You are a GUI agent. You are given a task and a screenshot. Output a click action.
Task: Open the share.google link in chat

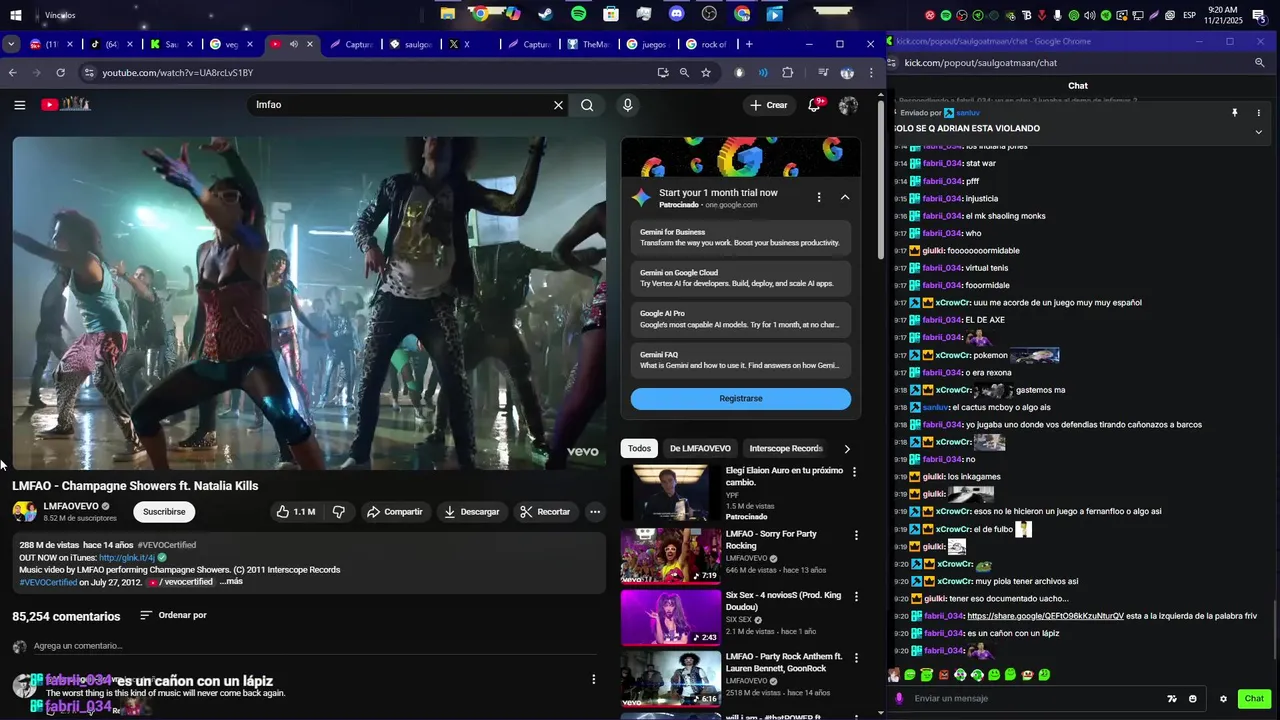click(1045, 616)
